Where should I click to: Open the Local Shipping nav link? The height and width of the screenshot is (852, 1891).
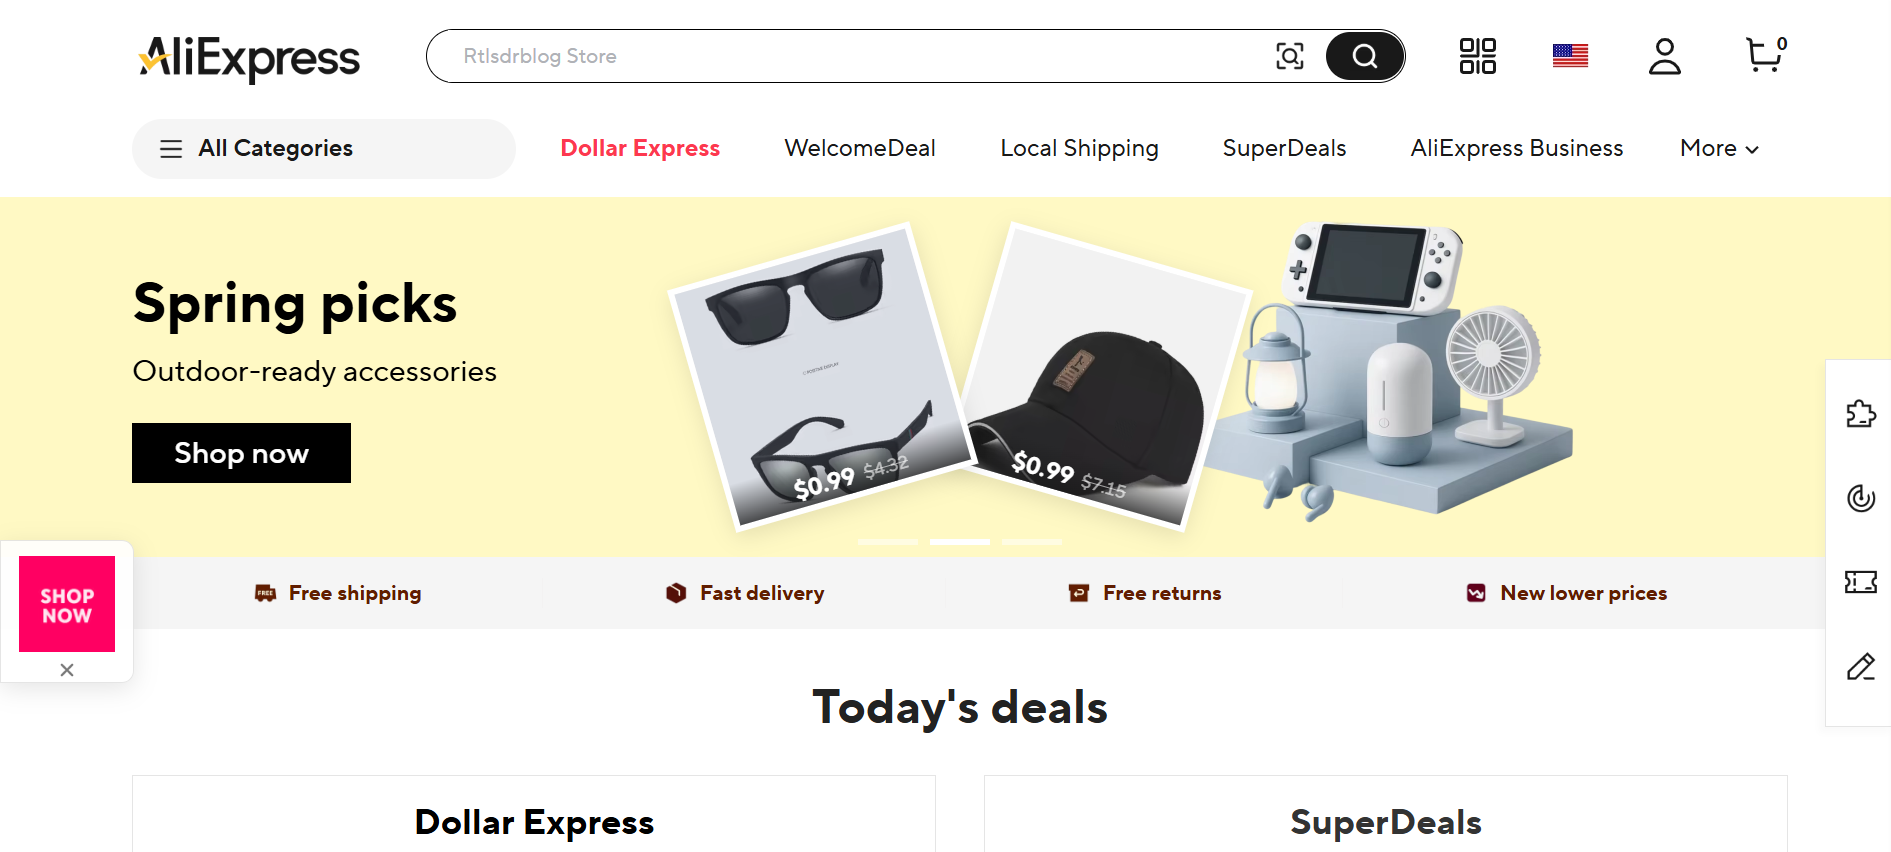tap(1079, 148)
